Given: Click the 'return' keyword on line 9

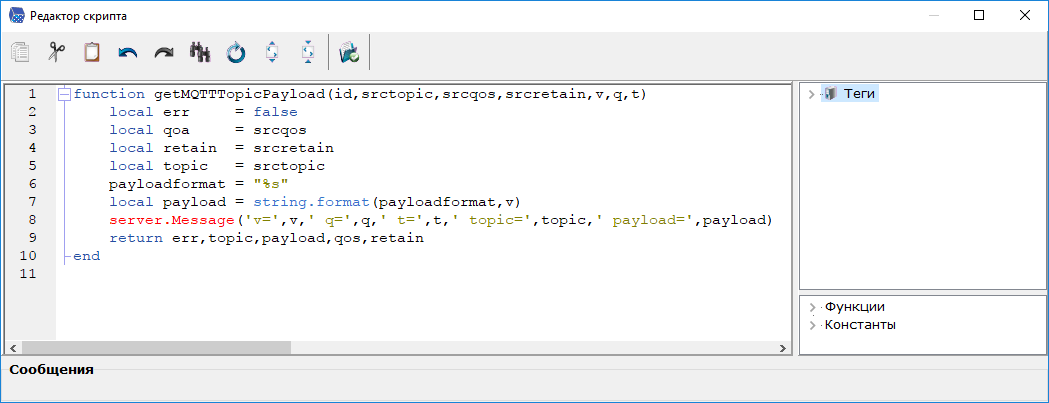Looking at the screenshot, I should [x=136, y=238].
